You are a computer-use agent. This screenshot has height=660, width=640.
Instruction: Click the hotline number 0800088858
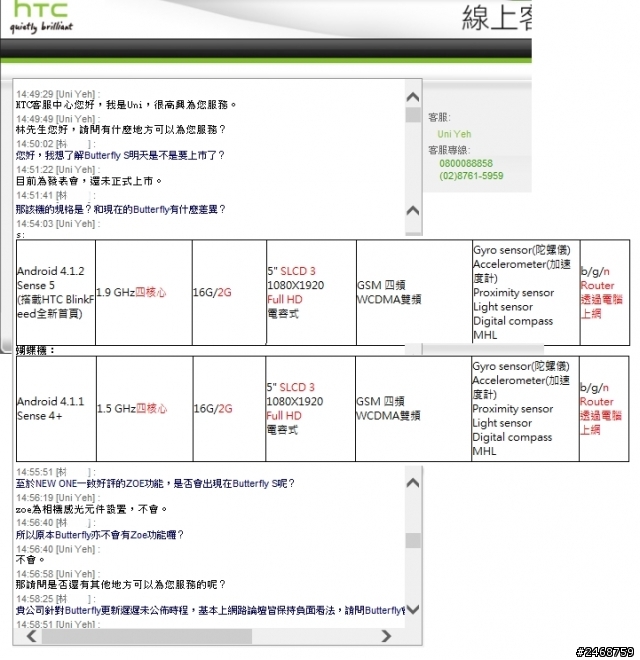[x=466, y=163]
